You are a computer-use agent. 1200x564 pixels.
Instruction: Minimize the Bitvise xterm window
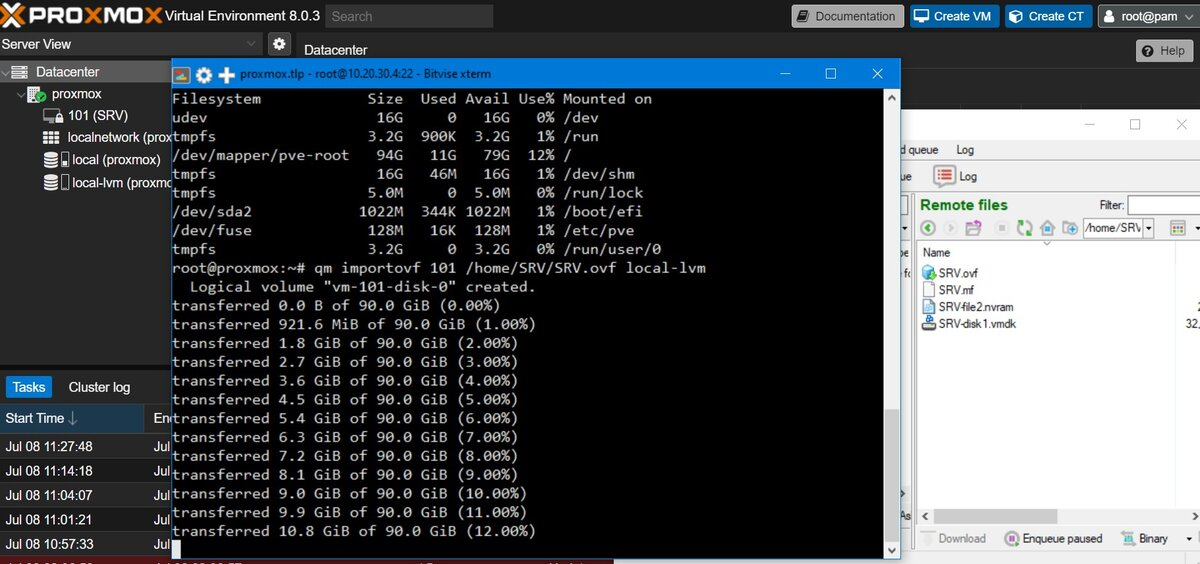click(x=785, y=74)
